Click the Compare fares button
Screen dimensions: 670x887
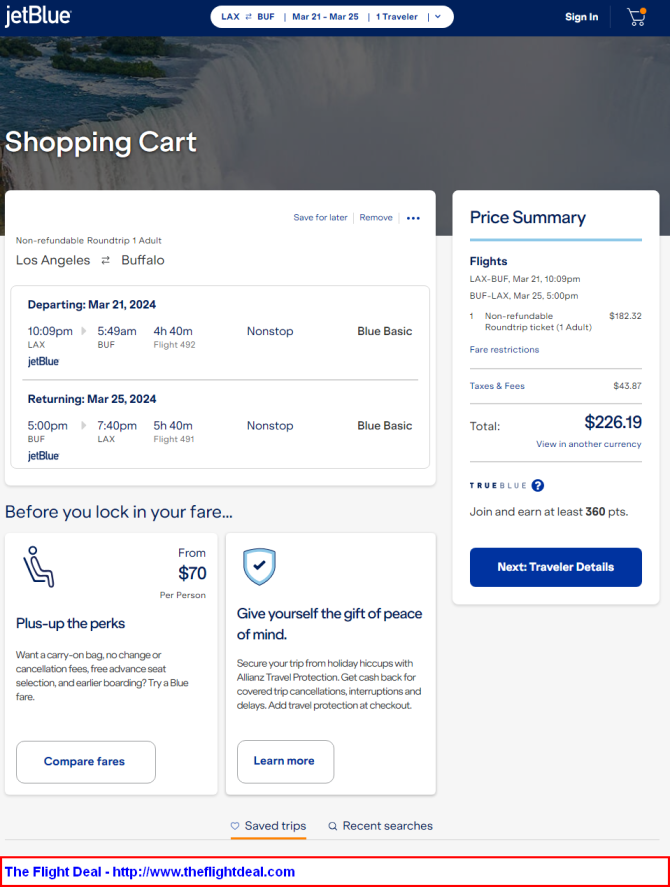point(85,761)
